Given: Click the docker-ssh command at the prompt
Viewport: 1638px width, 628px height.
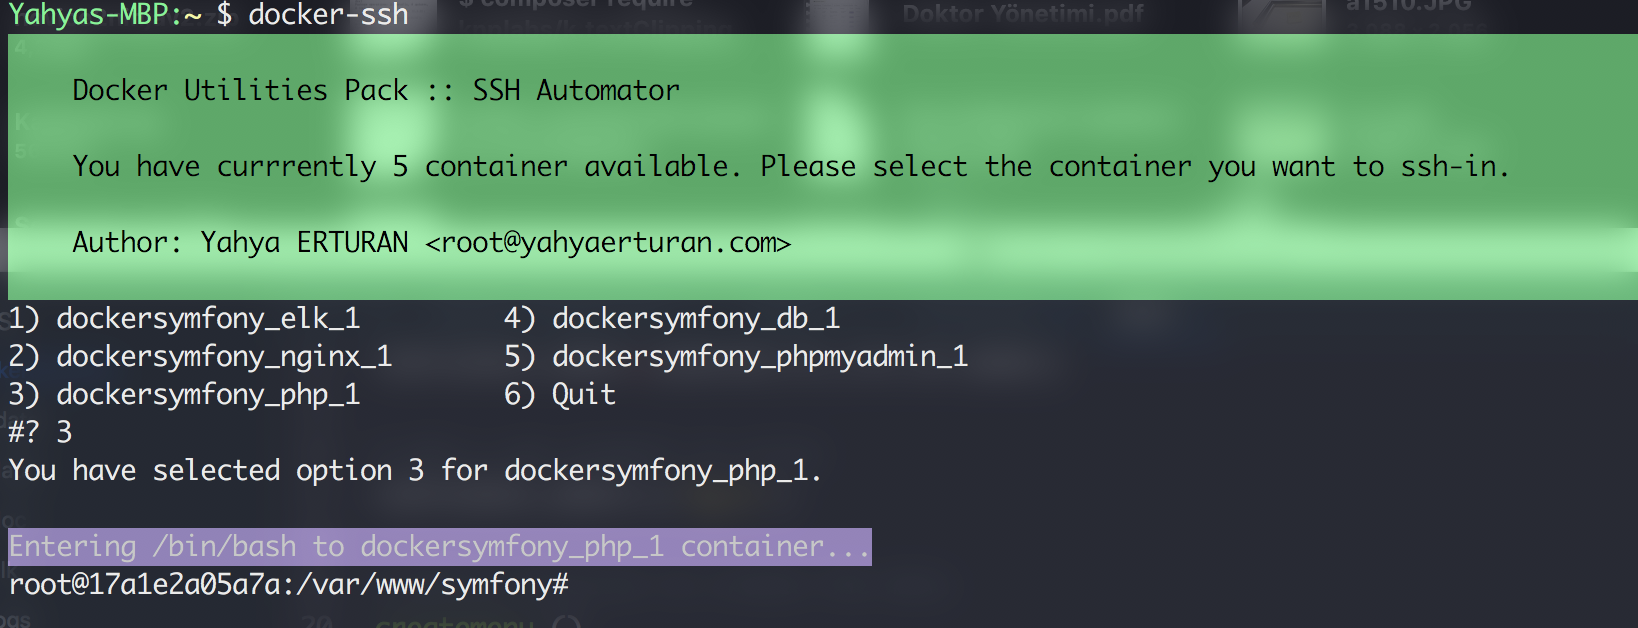Looking at the screenshot, I should (328, 15).
